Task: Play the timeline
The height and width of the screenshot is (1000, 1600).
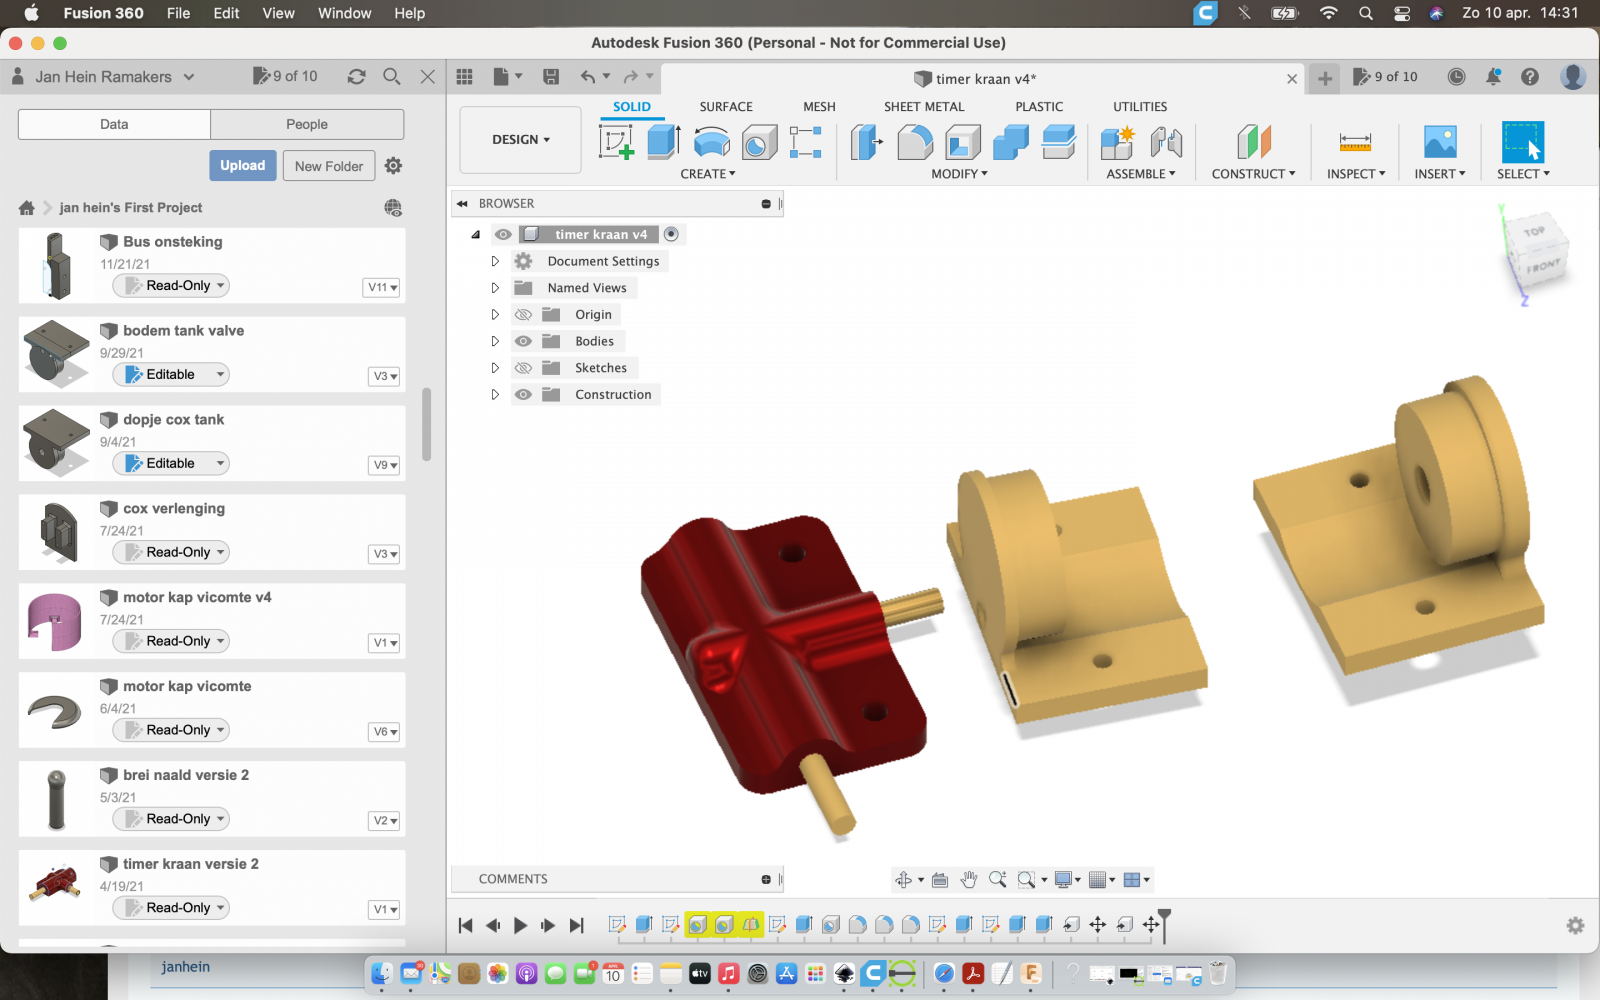Action: tap(520, 925)
